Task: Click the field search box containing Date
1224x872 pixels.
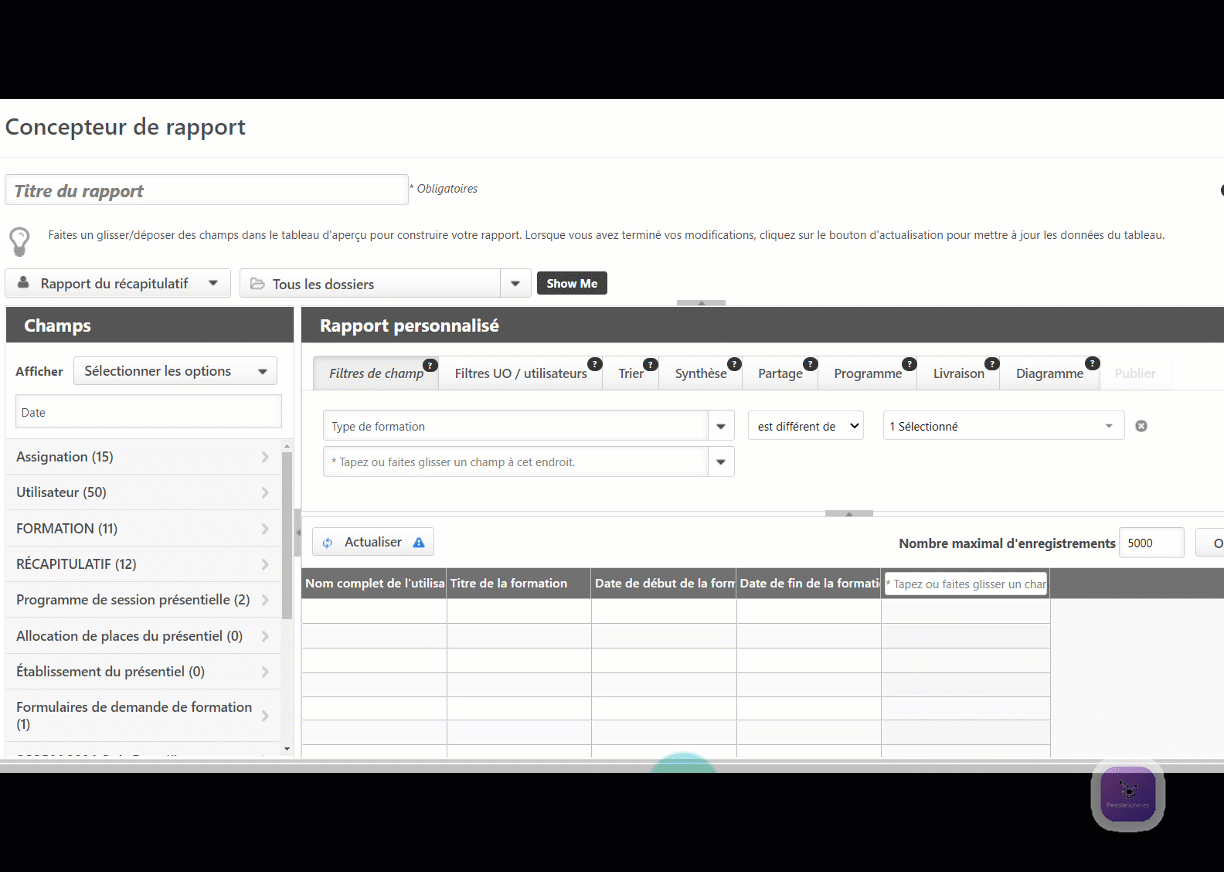Action: tap(148, 412)
